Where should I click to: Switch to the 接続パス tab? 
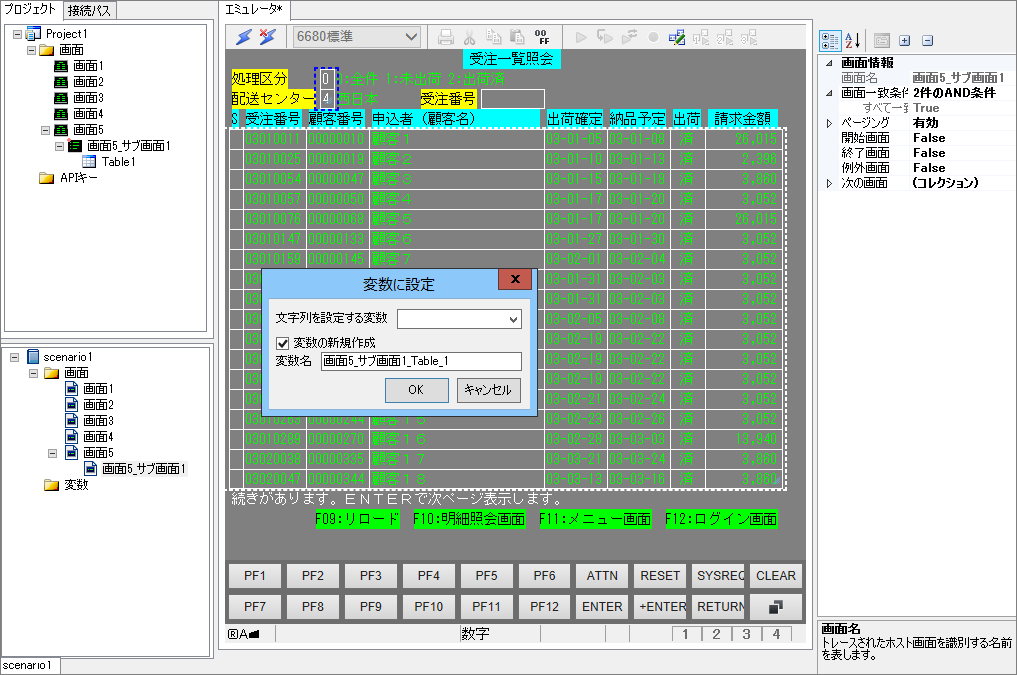coord(90,10)
